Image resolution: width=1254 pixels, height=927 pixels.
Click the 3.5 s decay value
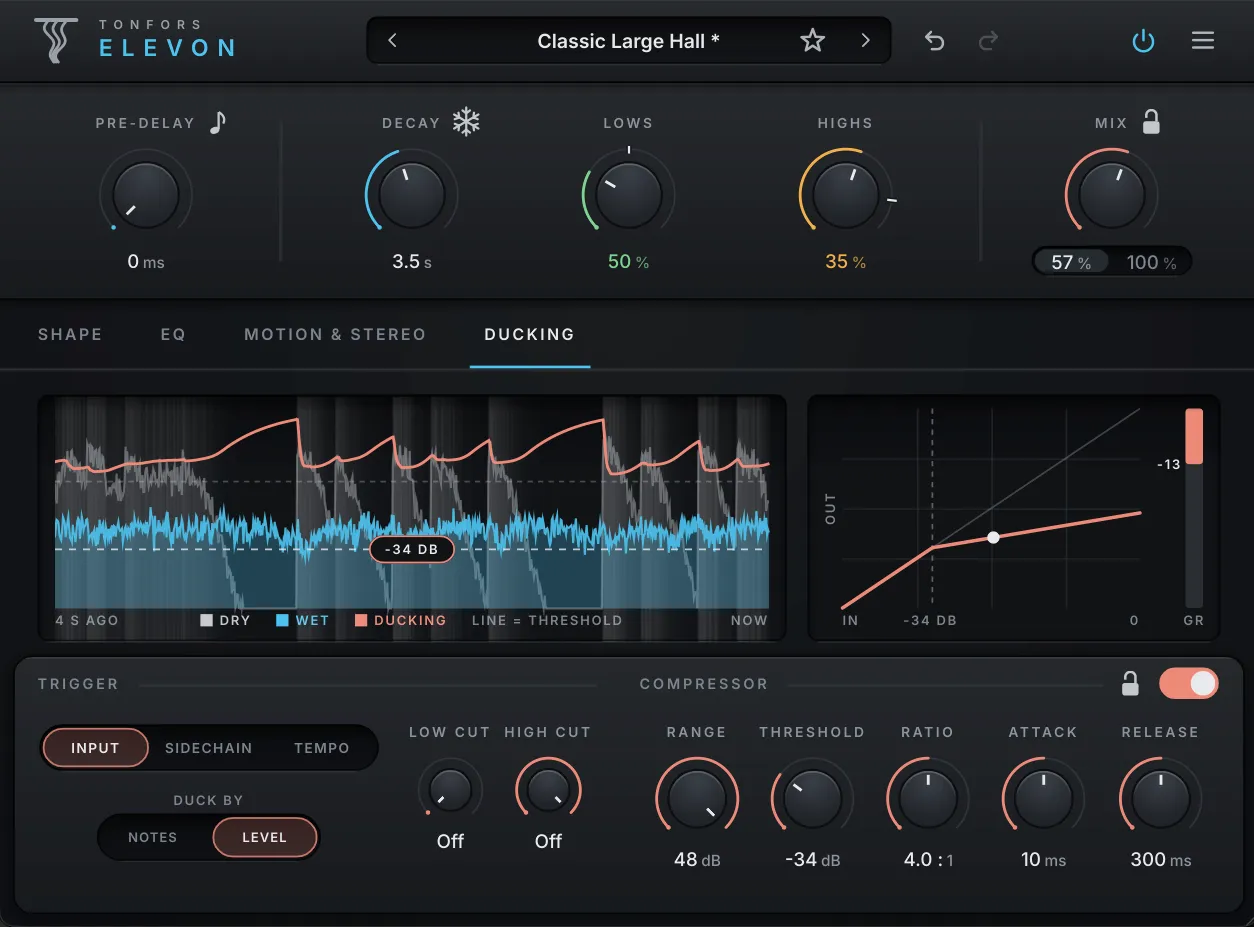(x=412, y=262)
